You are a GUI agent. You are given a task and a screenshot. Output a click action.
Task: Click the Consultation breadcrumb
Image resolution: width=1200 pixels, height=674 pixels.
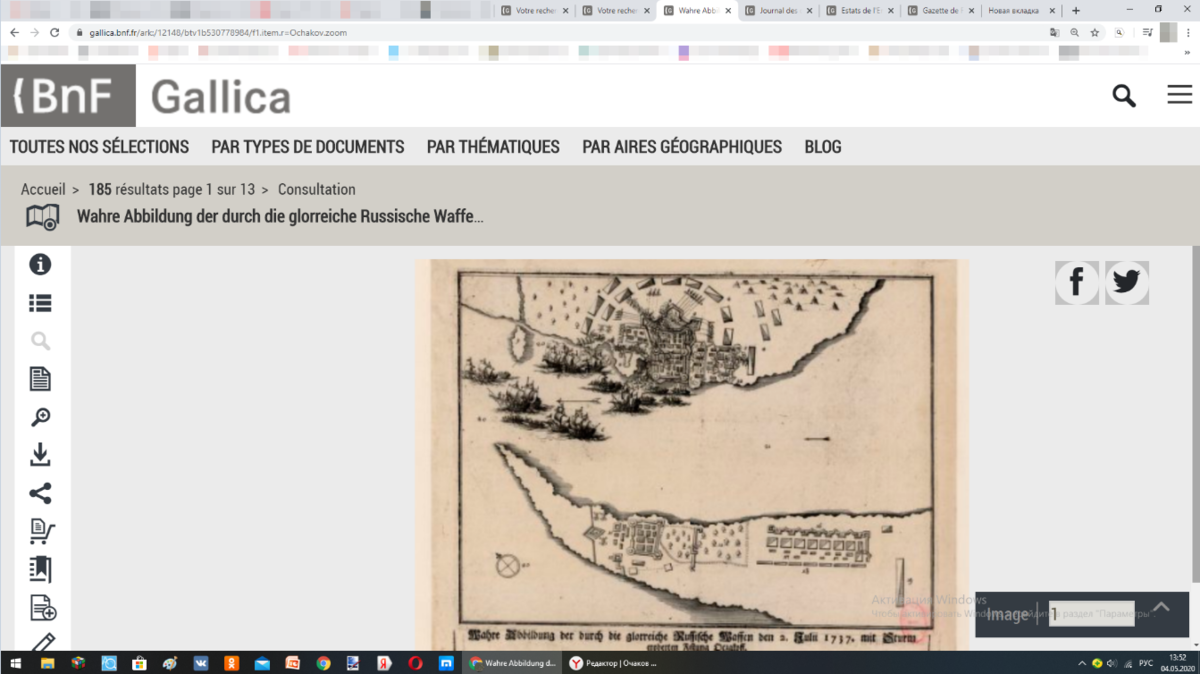(317, 189)
